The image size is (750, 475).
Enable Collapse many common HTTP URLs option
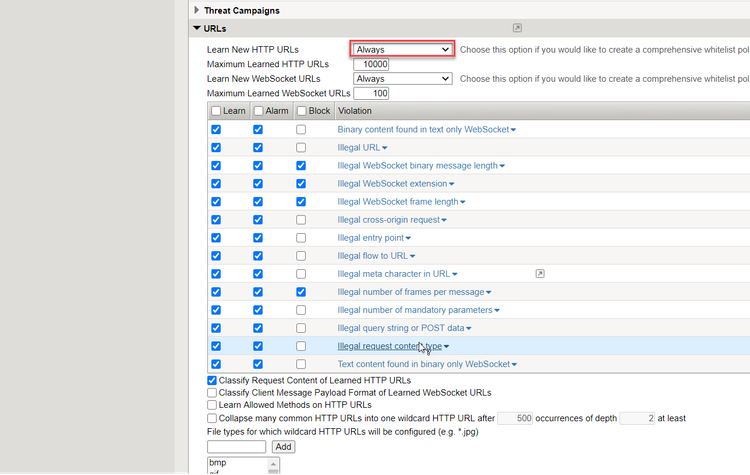(x=212, y=418)
